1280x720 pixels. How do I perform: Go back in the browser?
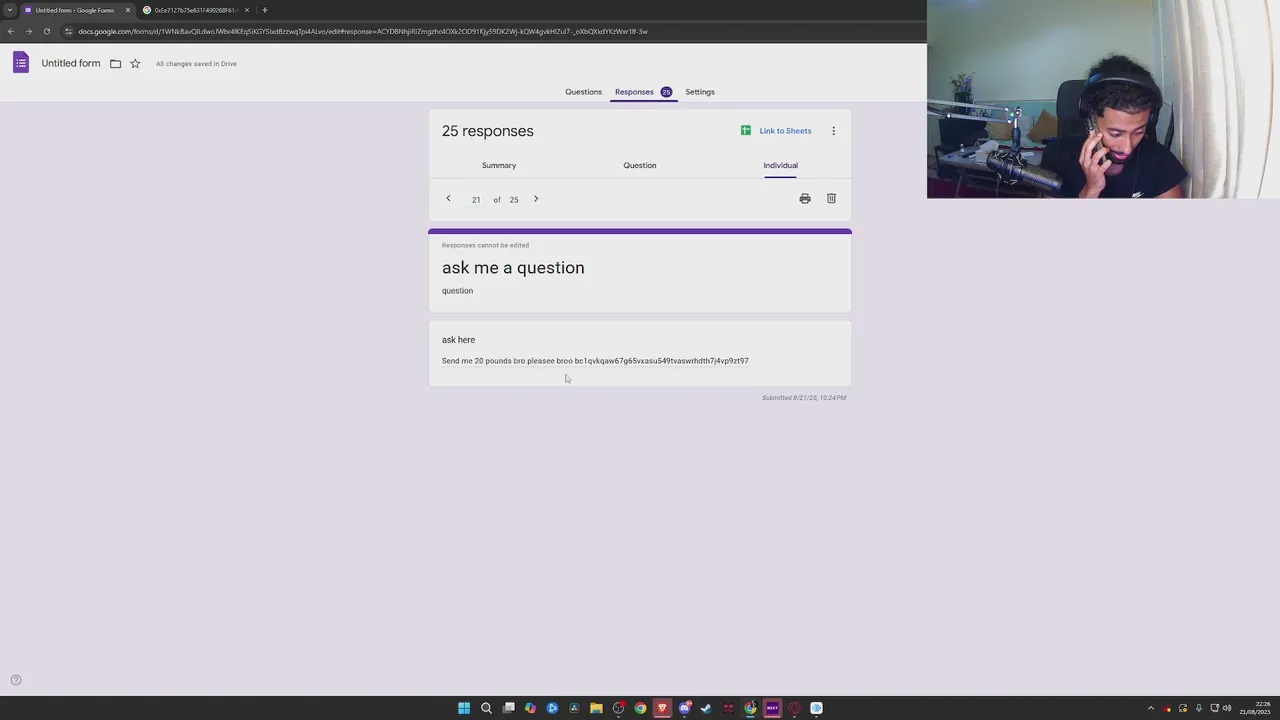point(10,31)
